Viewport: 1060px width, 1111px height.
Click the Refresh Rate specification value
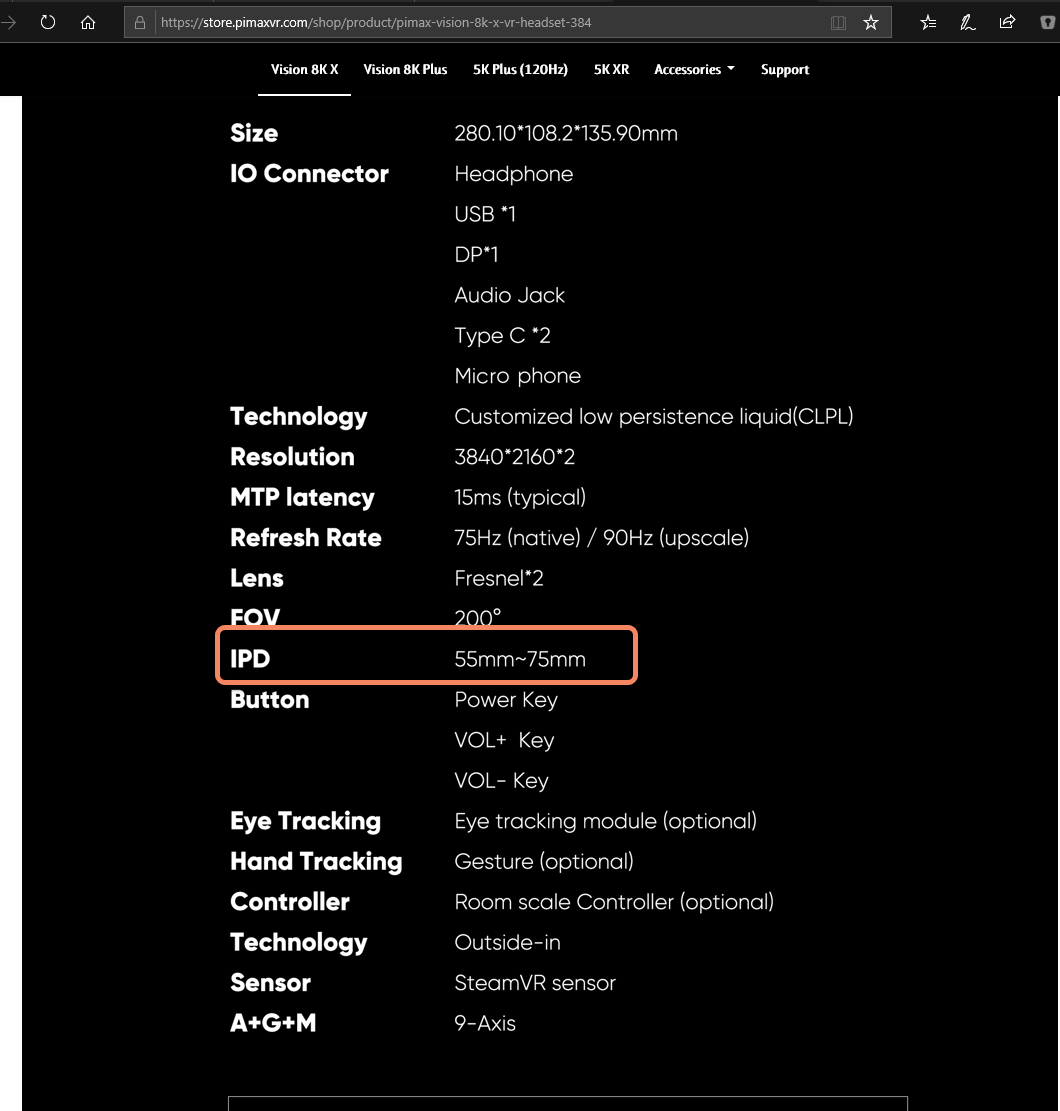point(602,538)
